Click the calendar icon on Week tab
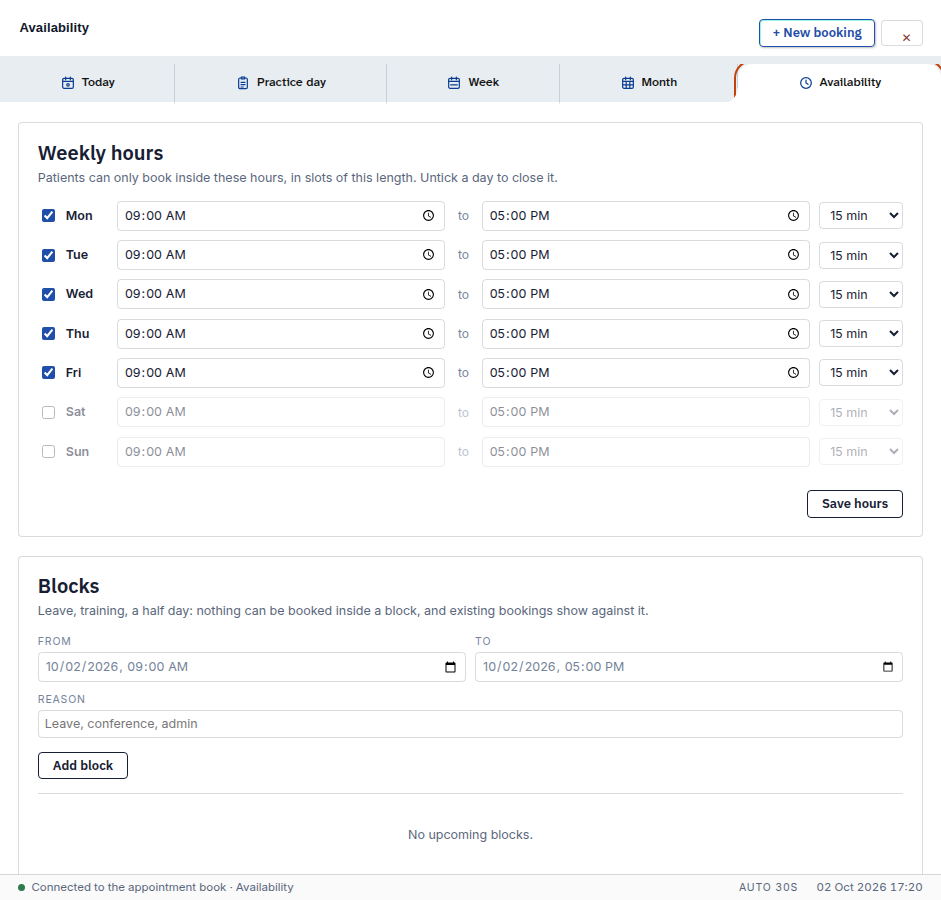Image resolution: width=941 pixels, height=900 pixels. tap(454, 83)
